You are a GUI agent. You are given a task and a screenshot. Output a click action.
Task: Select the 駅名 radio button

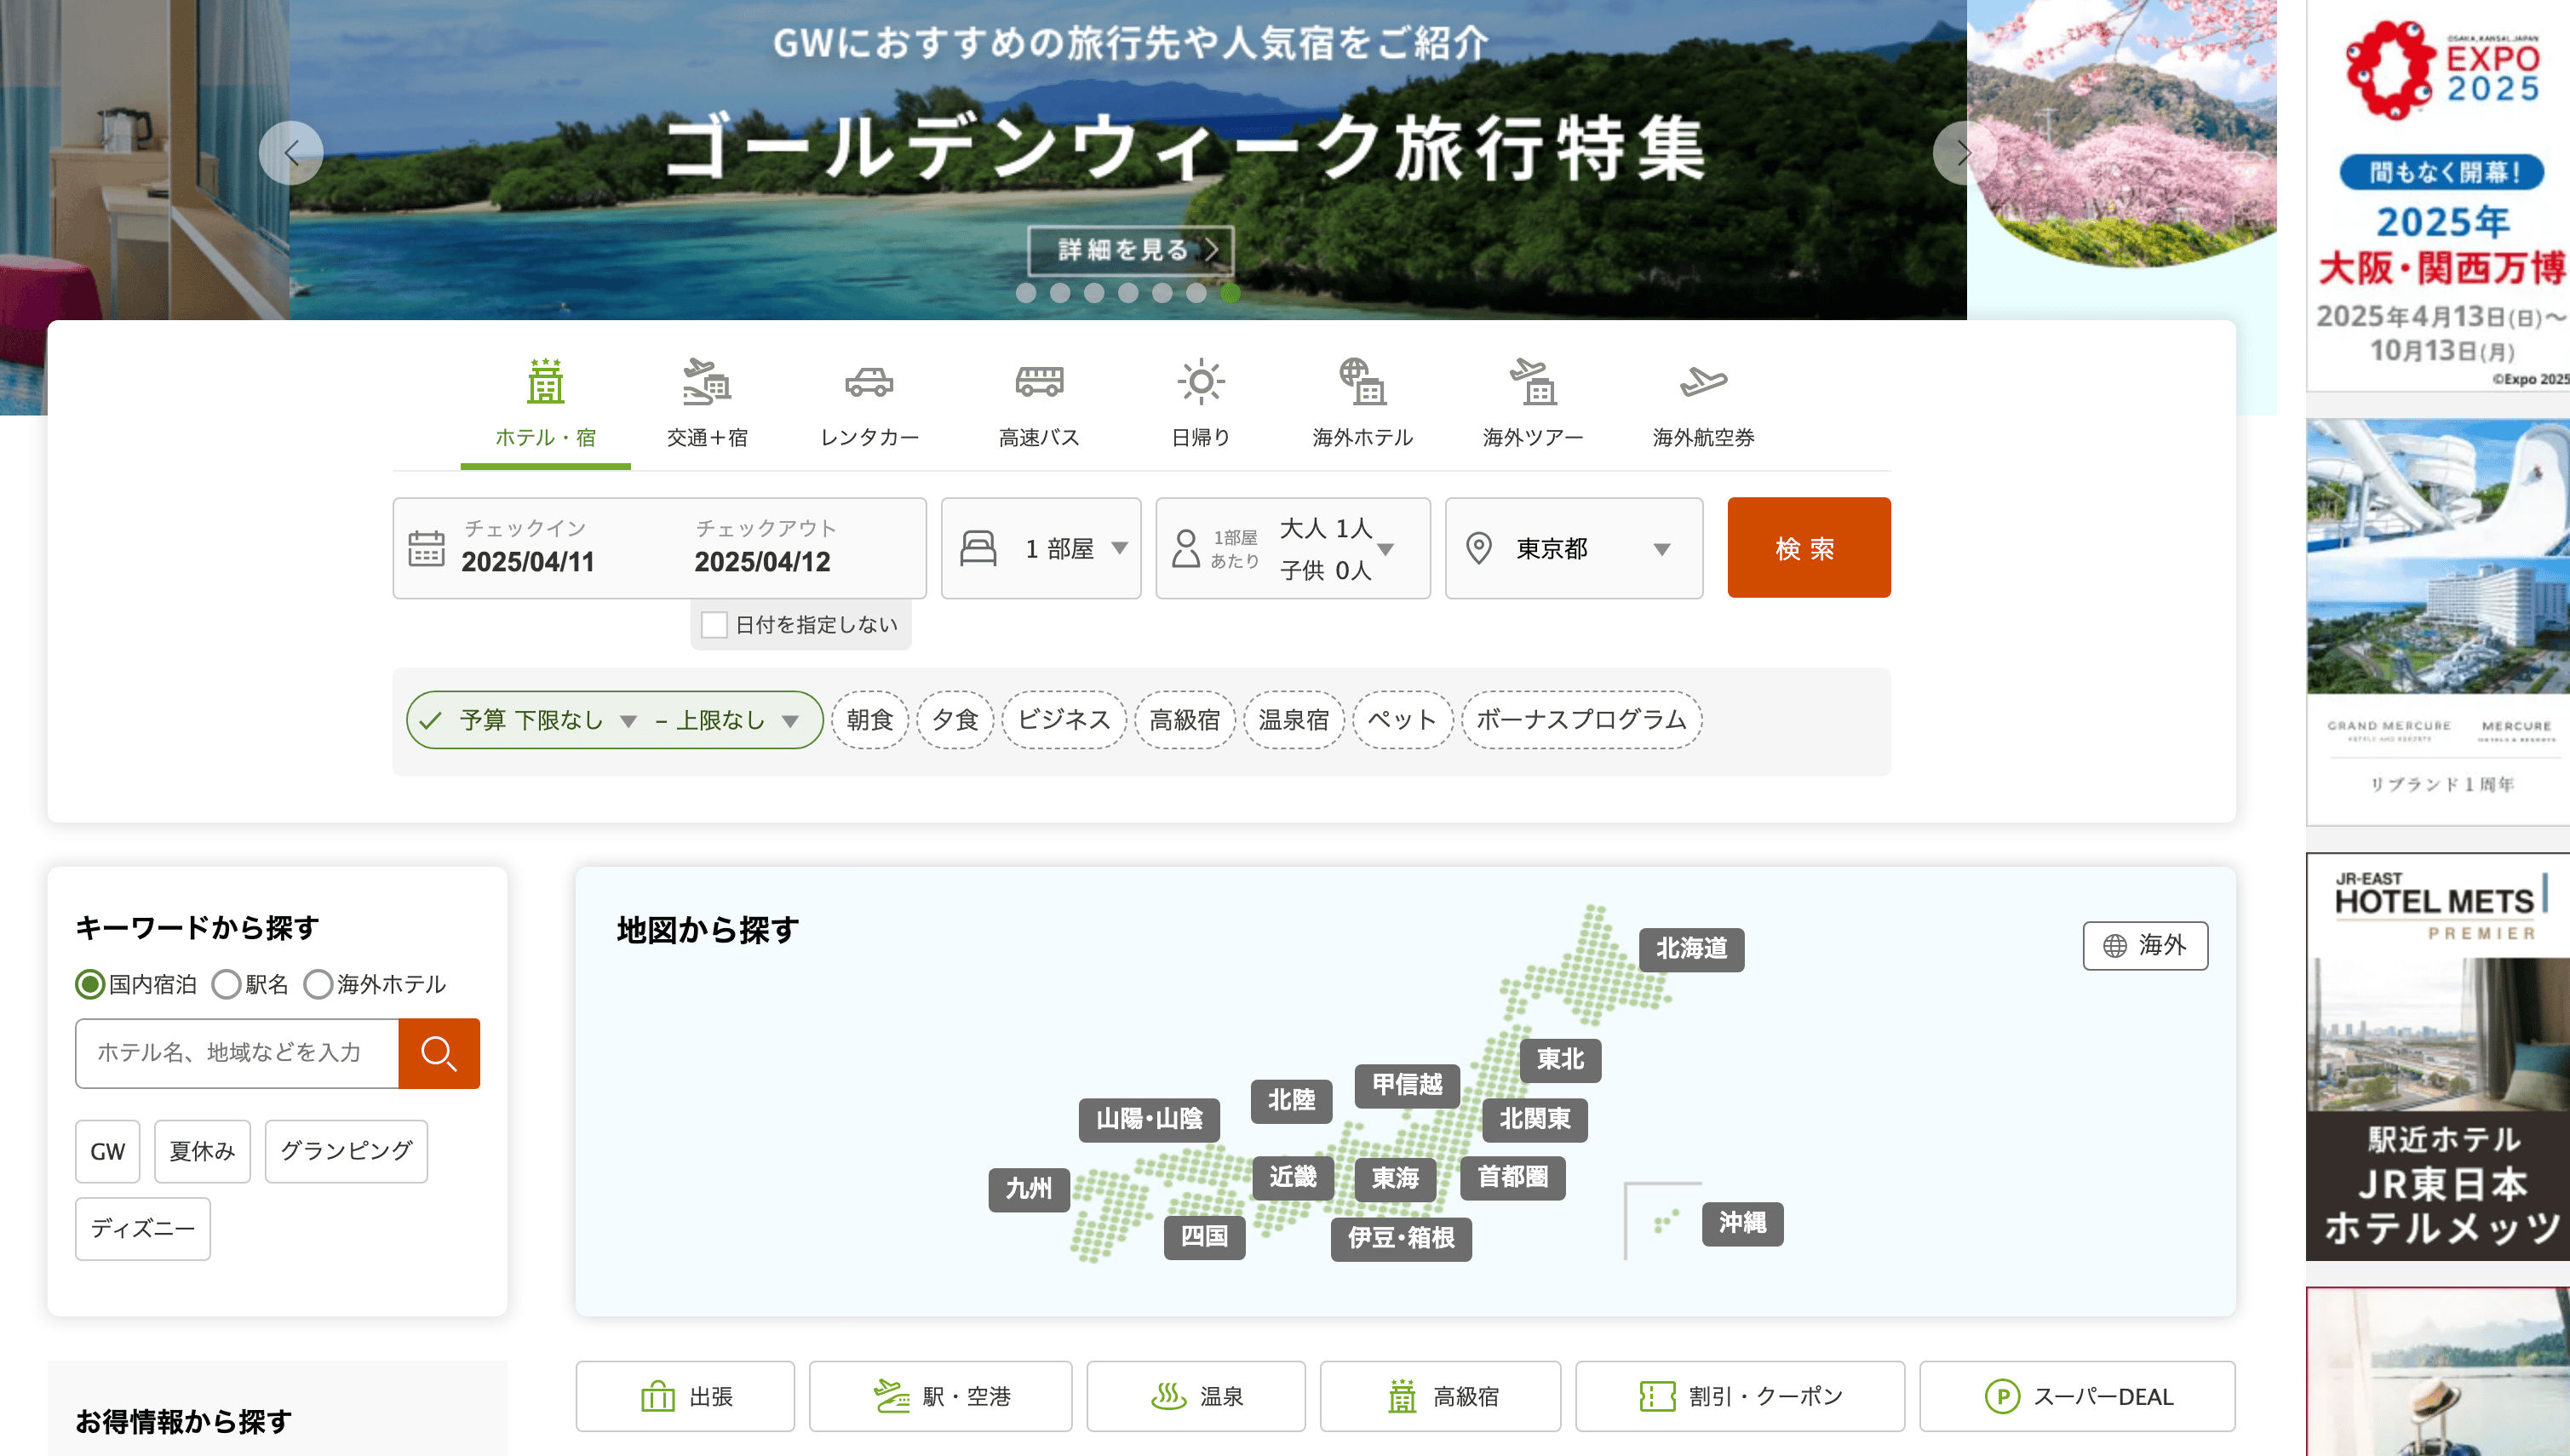pyautogui.click(x=227, y=984)
